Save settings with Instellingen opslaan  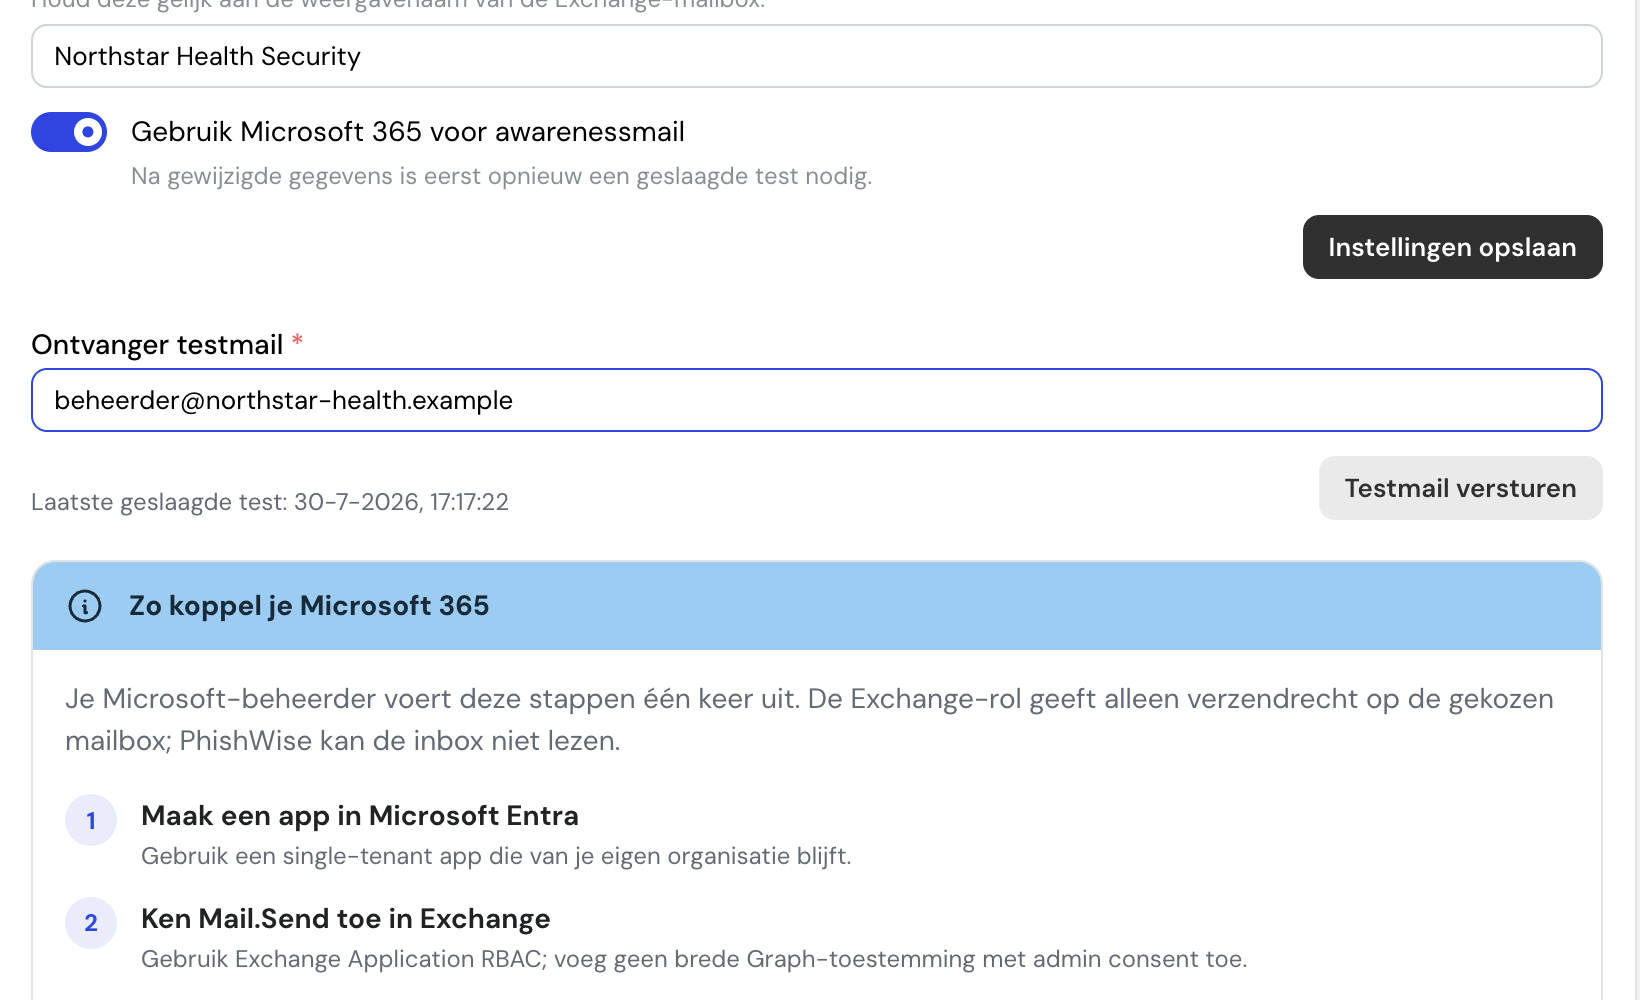click(x=1452, y=247)
